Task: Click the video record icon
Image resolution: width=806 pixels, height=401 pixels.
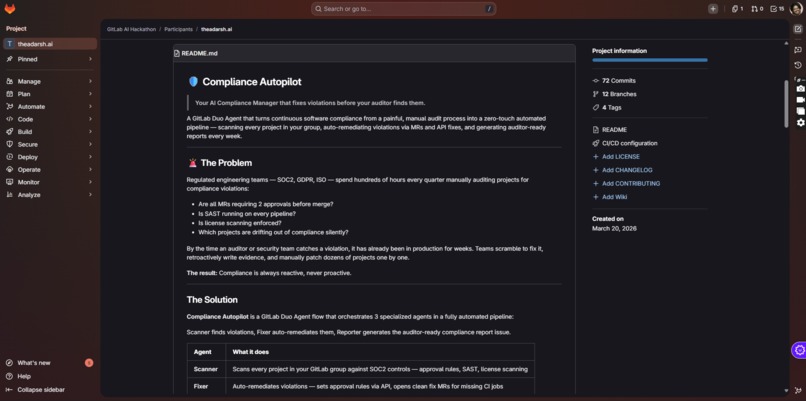Action: coord(800,100)
